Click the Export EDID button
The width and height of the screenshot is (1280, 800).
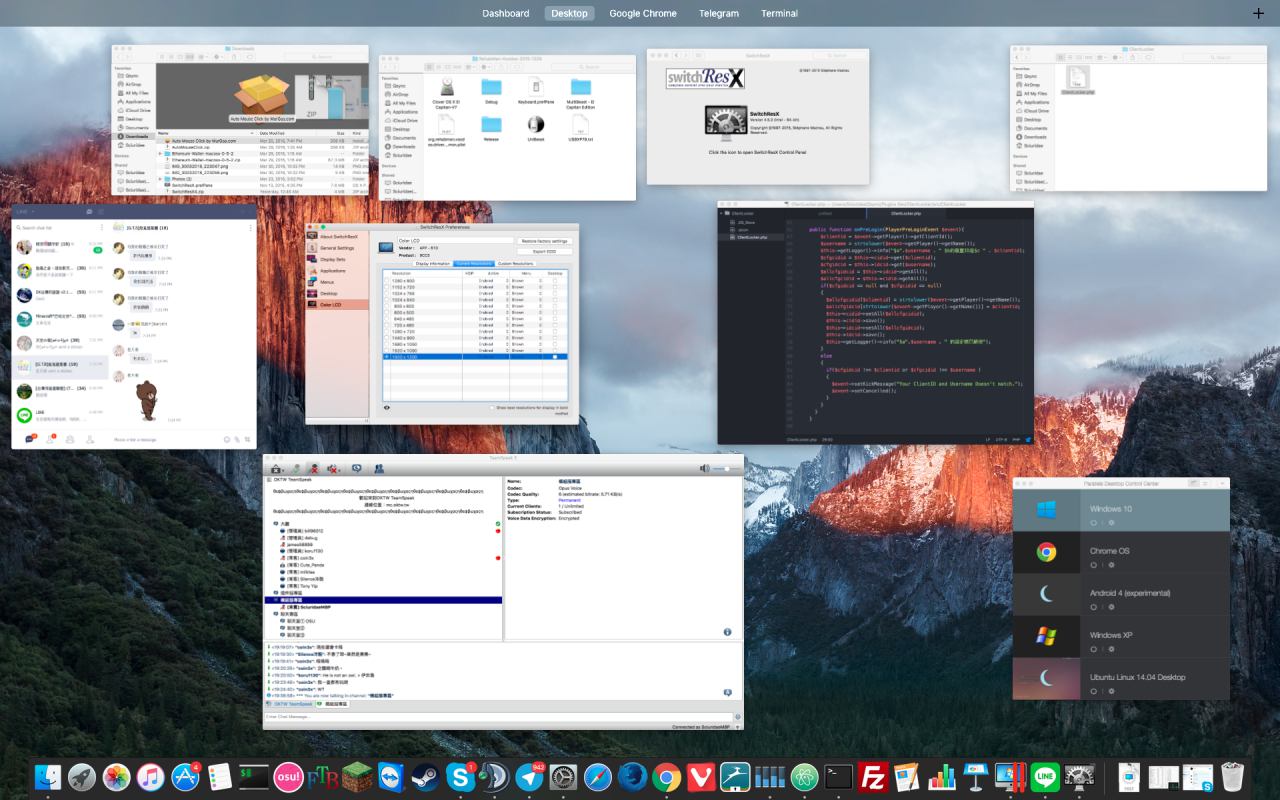pyautogui.click(x=545, y=251)
